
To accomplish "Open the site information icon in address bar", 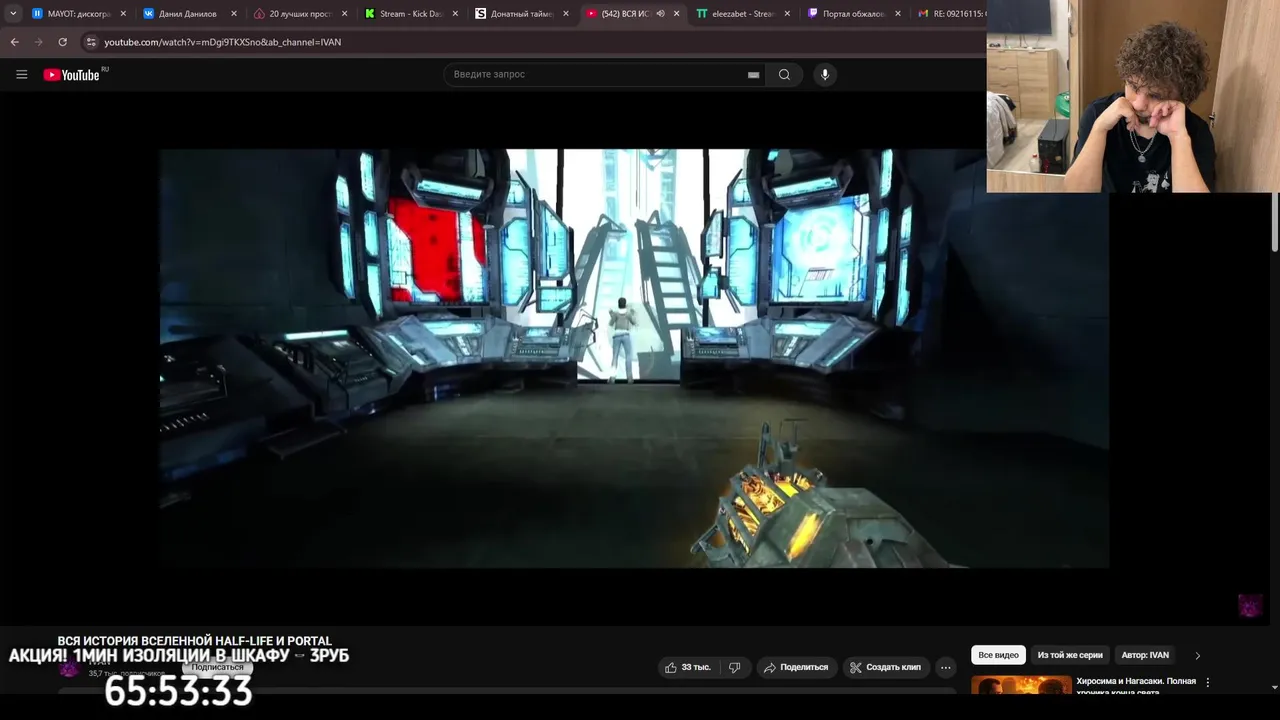I will [91, 42].
